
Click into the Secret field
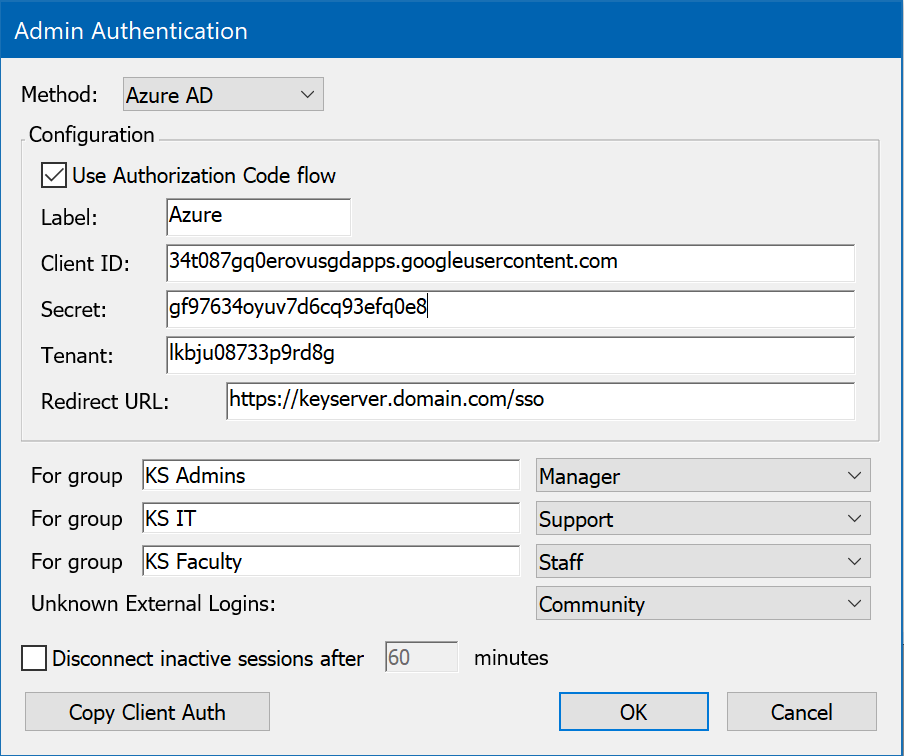click(510, 309)
